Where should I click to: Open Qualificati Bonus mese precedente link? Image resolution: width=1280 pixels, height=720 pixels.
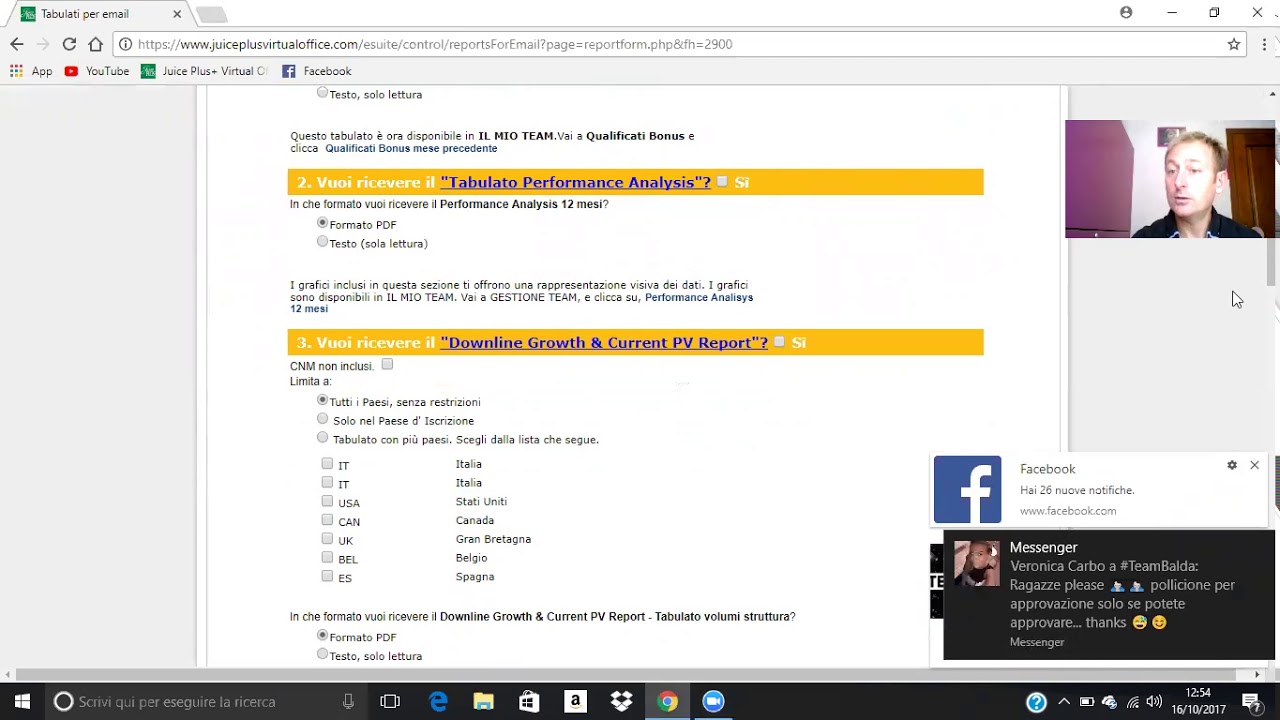[x=411, y=148]
